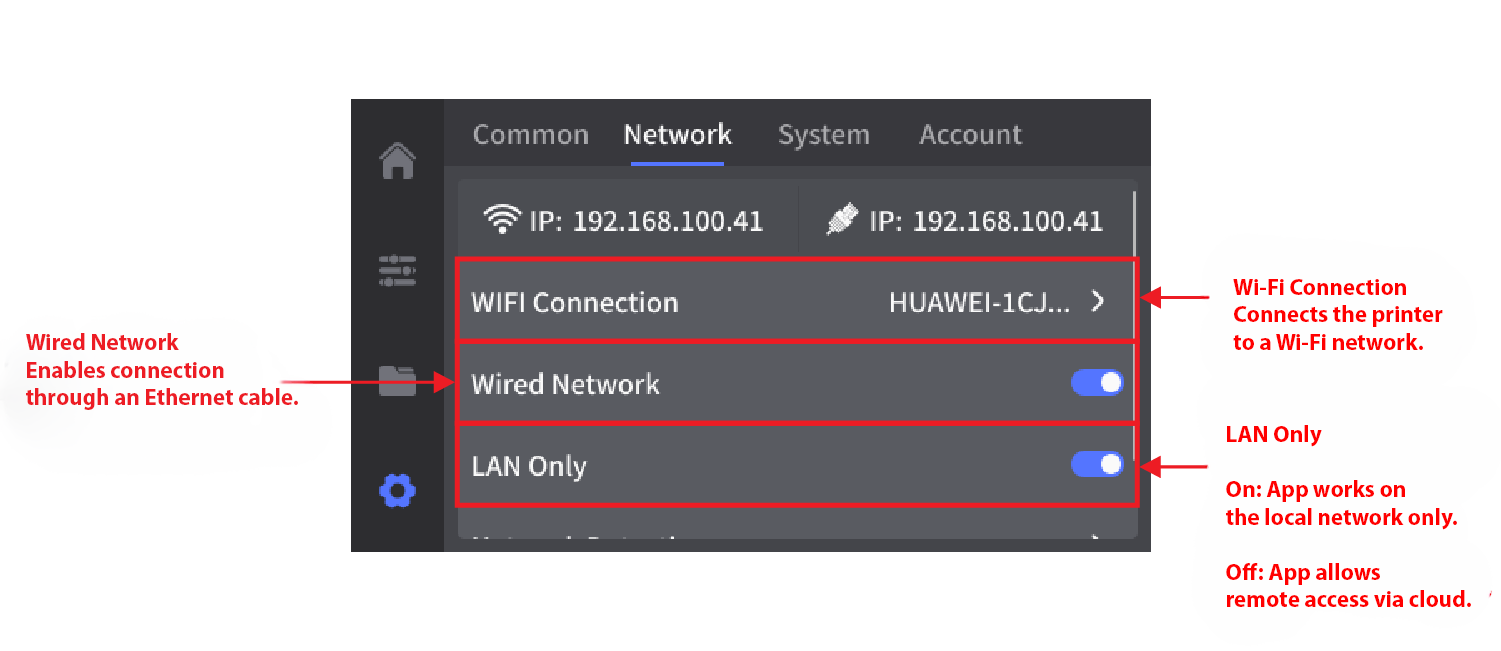
Task: Click the WIFI Connection row
Action: [x=700, y=300]
